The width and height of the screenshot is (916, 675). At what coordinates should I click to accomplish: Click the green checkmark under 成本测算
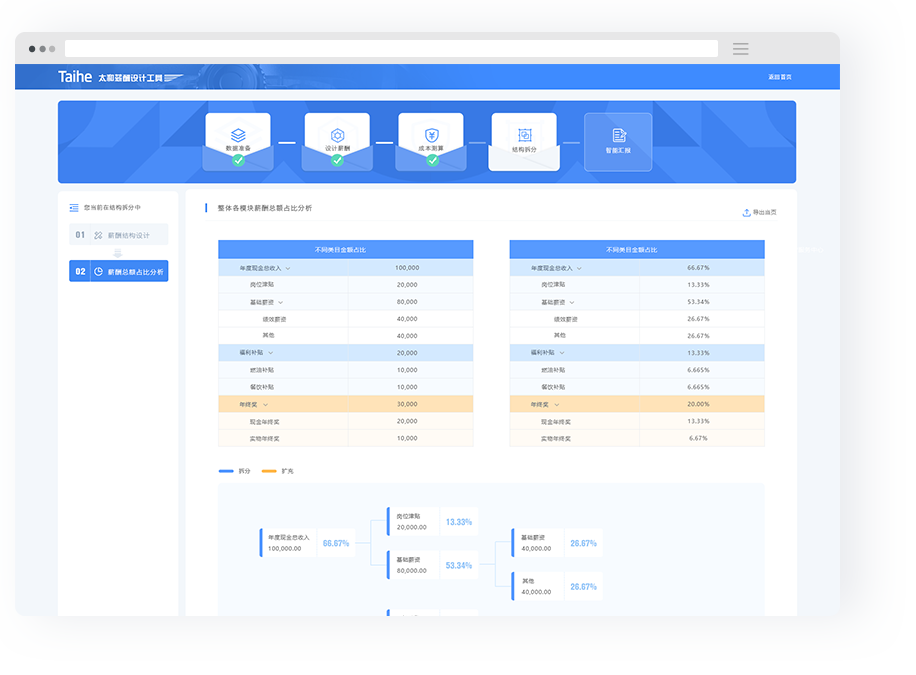[432, 160]
